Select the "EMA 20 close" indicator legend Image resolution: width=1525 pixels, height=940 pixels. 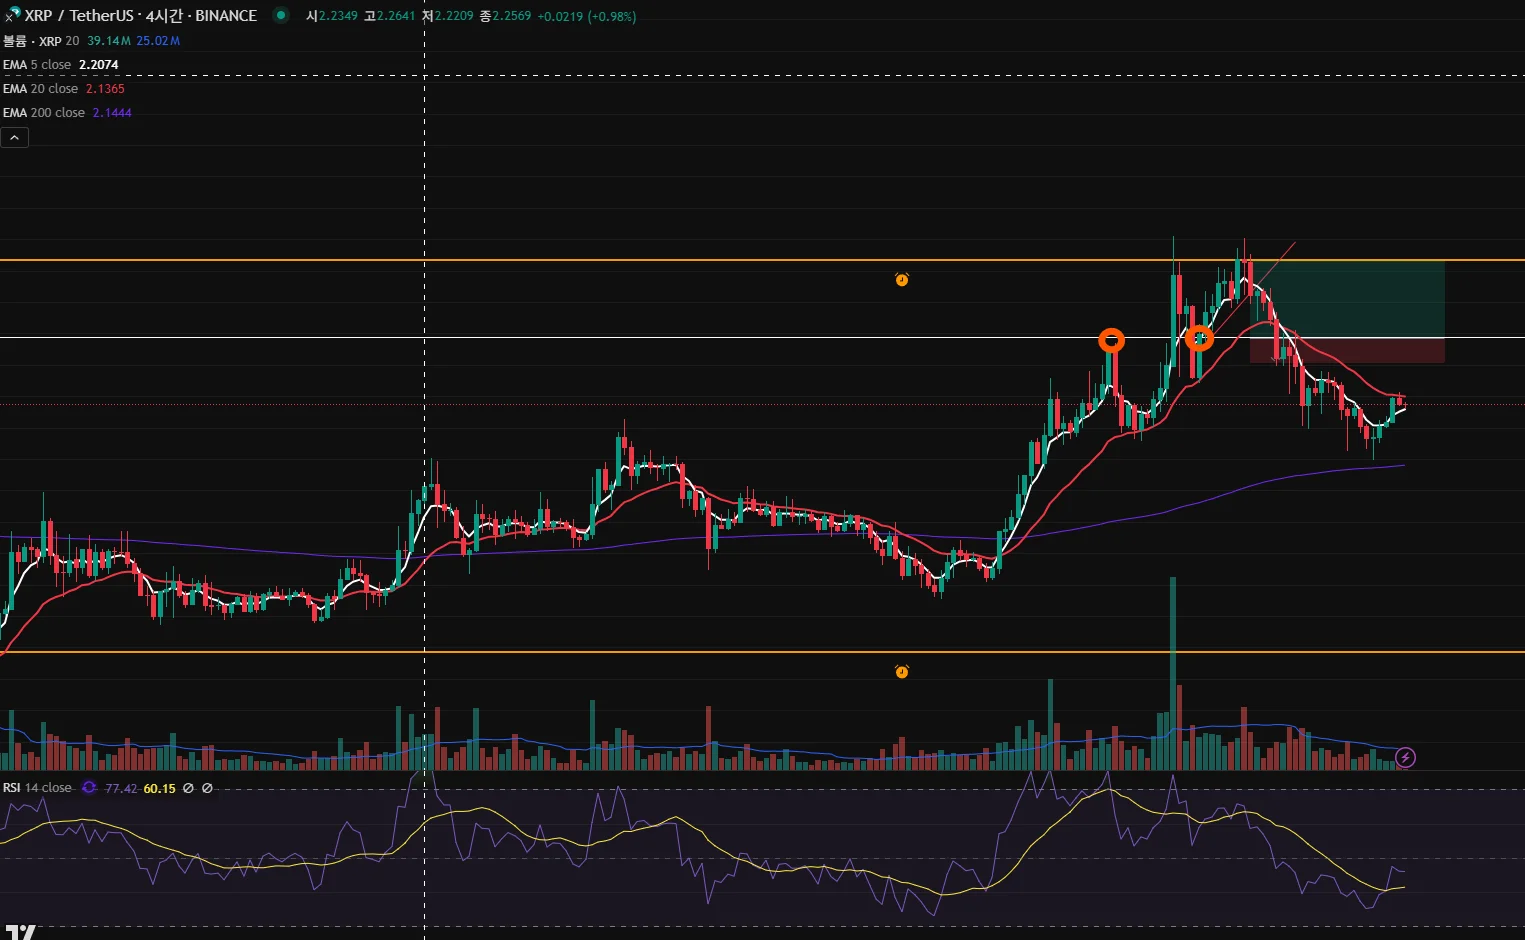40,89
